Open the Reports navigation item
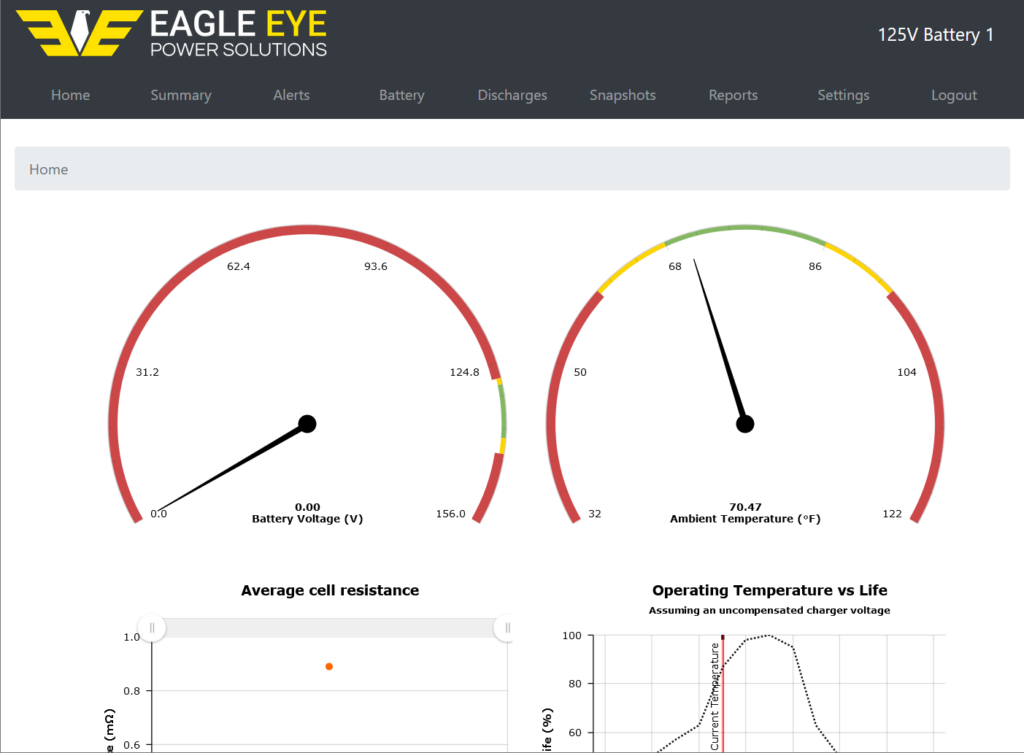 point(733,95)
